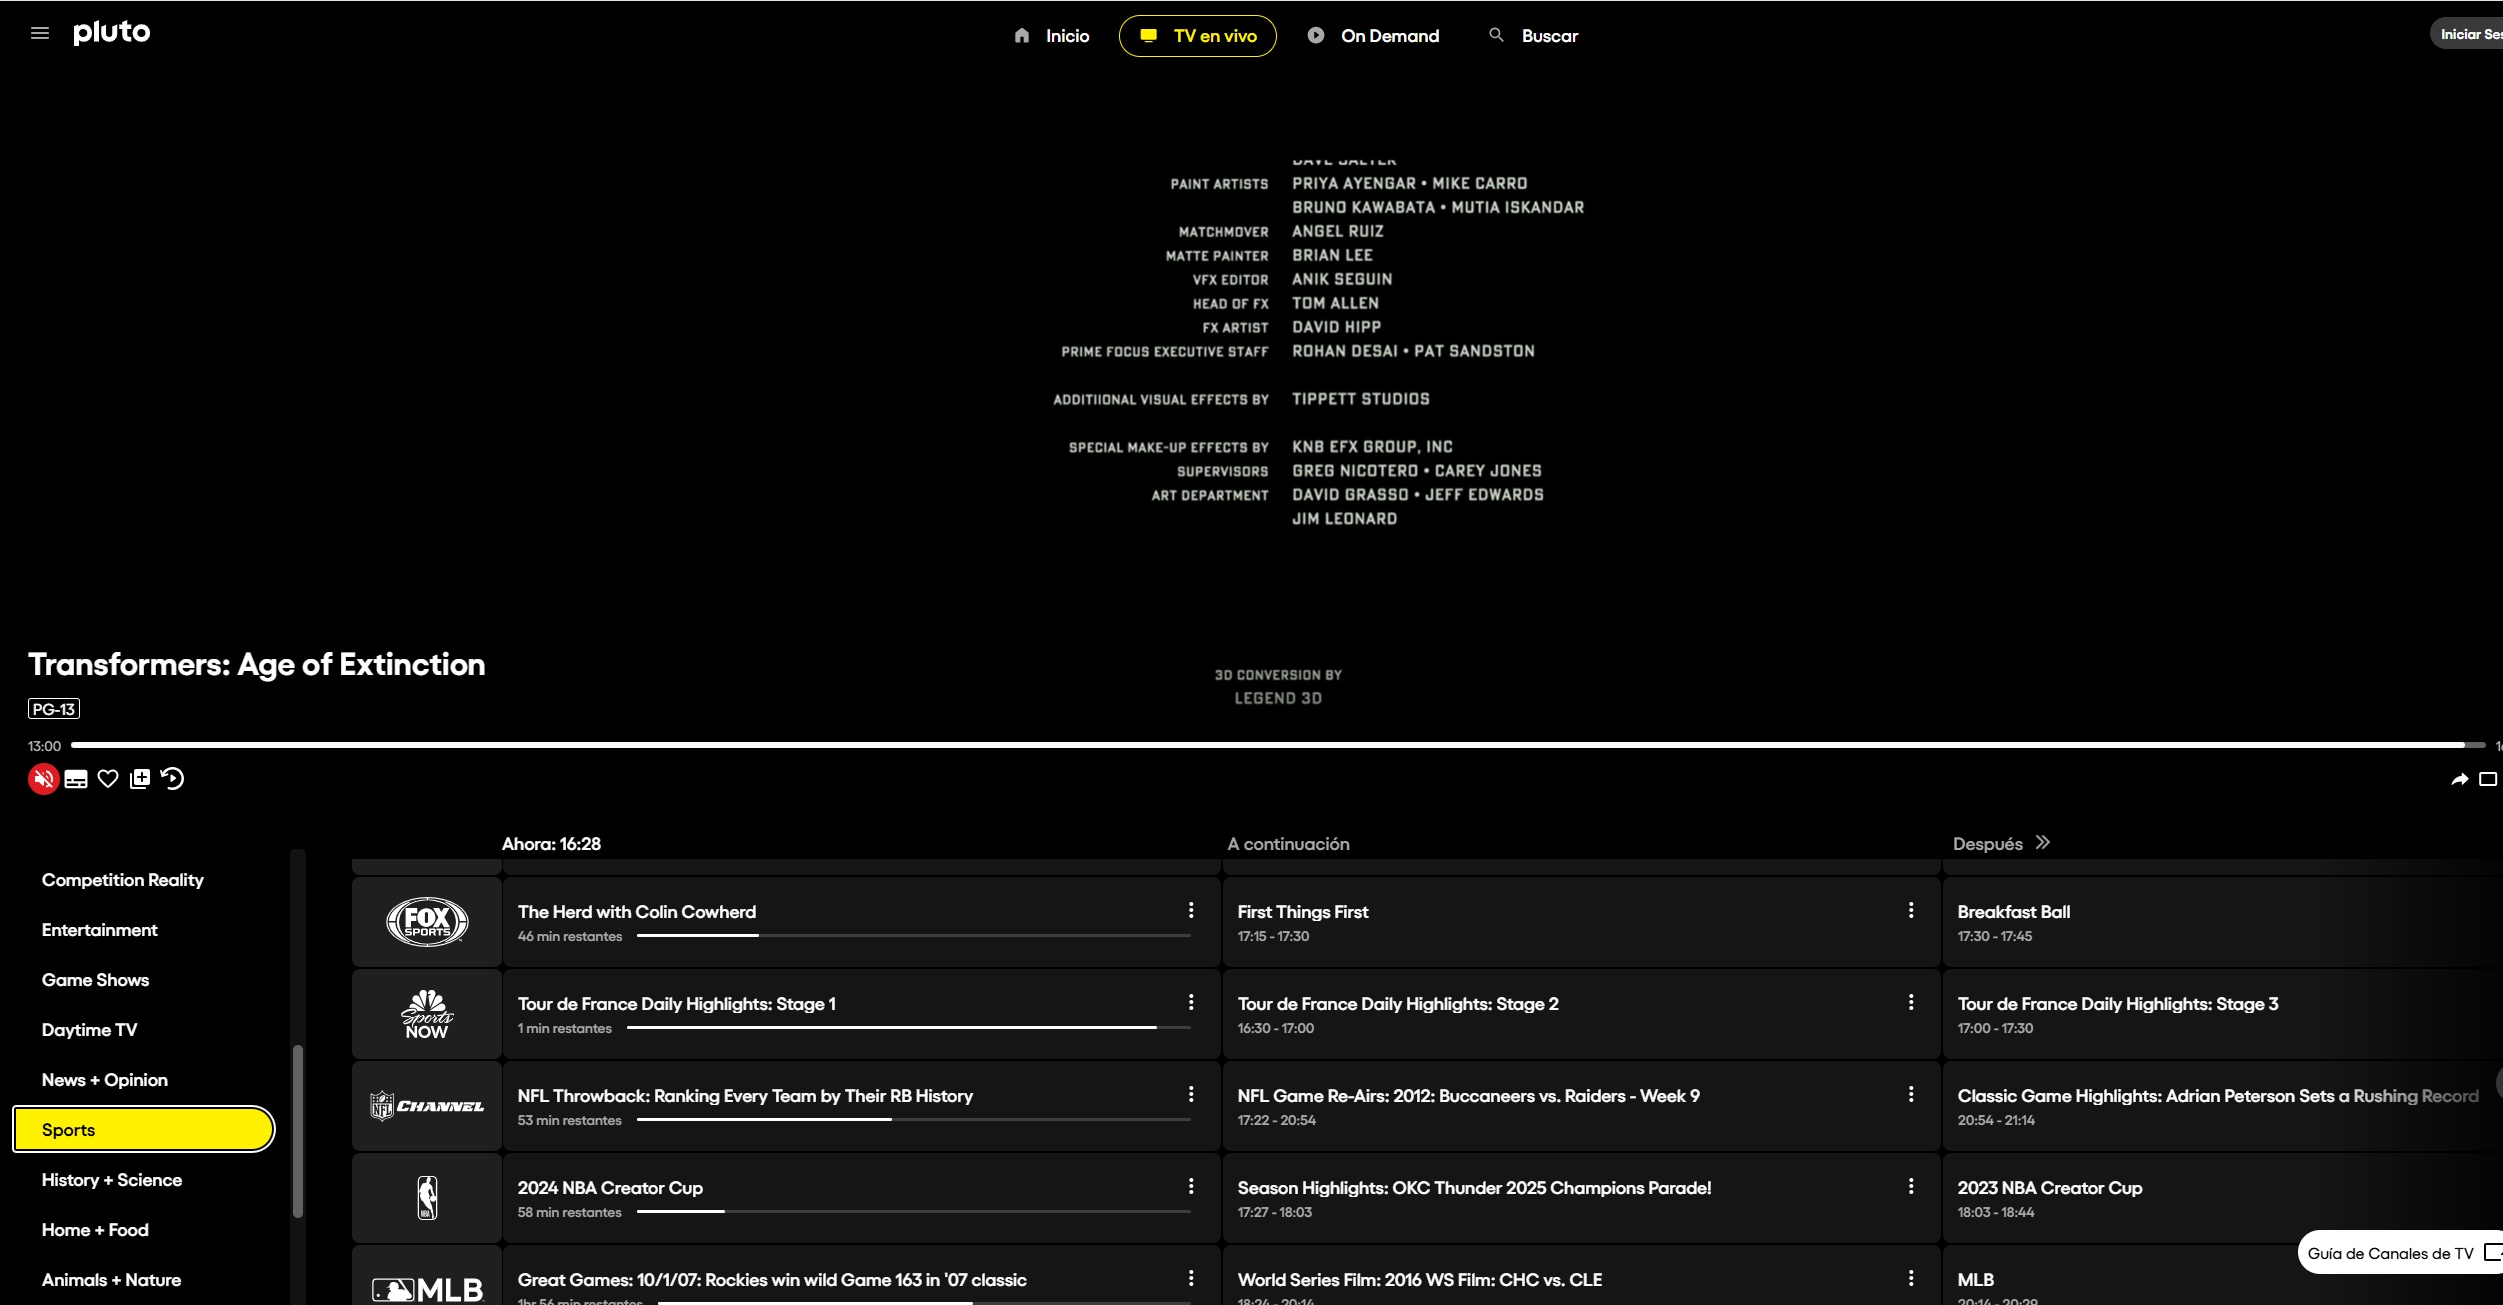Open the History + Science category

click(x=112, y=1180)
